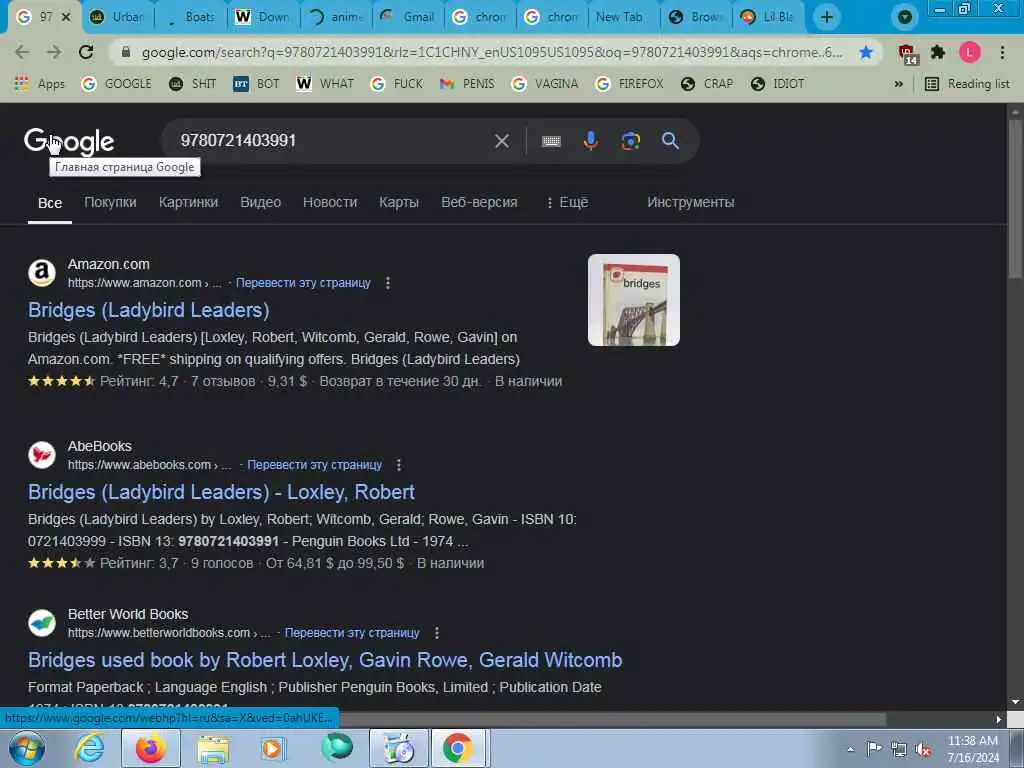Open more options for Amazon result
Screen dimensions: 1024x768
[x=388, y=283]
